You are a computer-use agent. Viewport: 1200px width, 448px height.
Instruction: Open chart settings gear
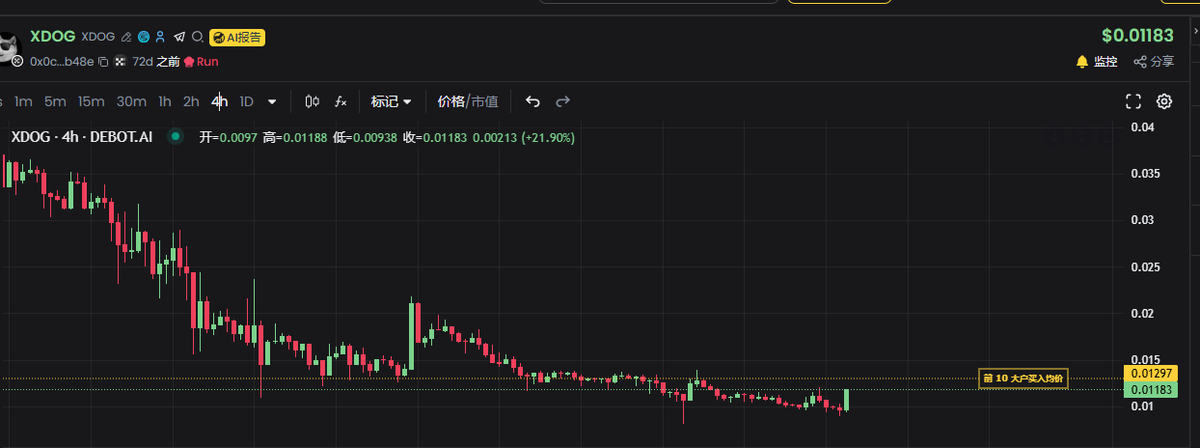click(x=1165, y=101)
